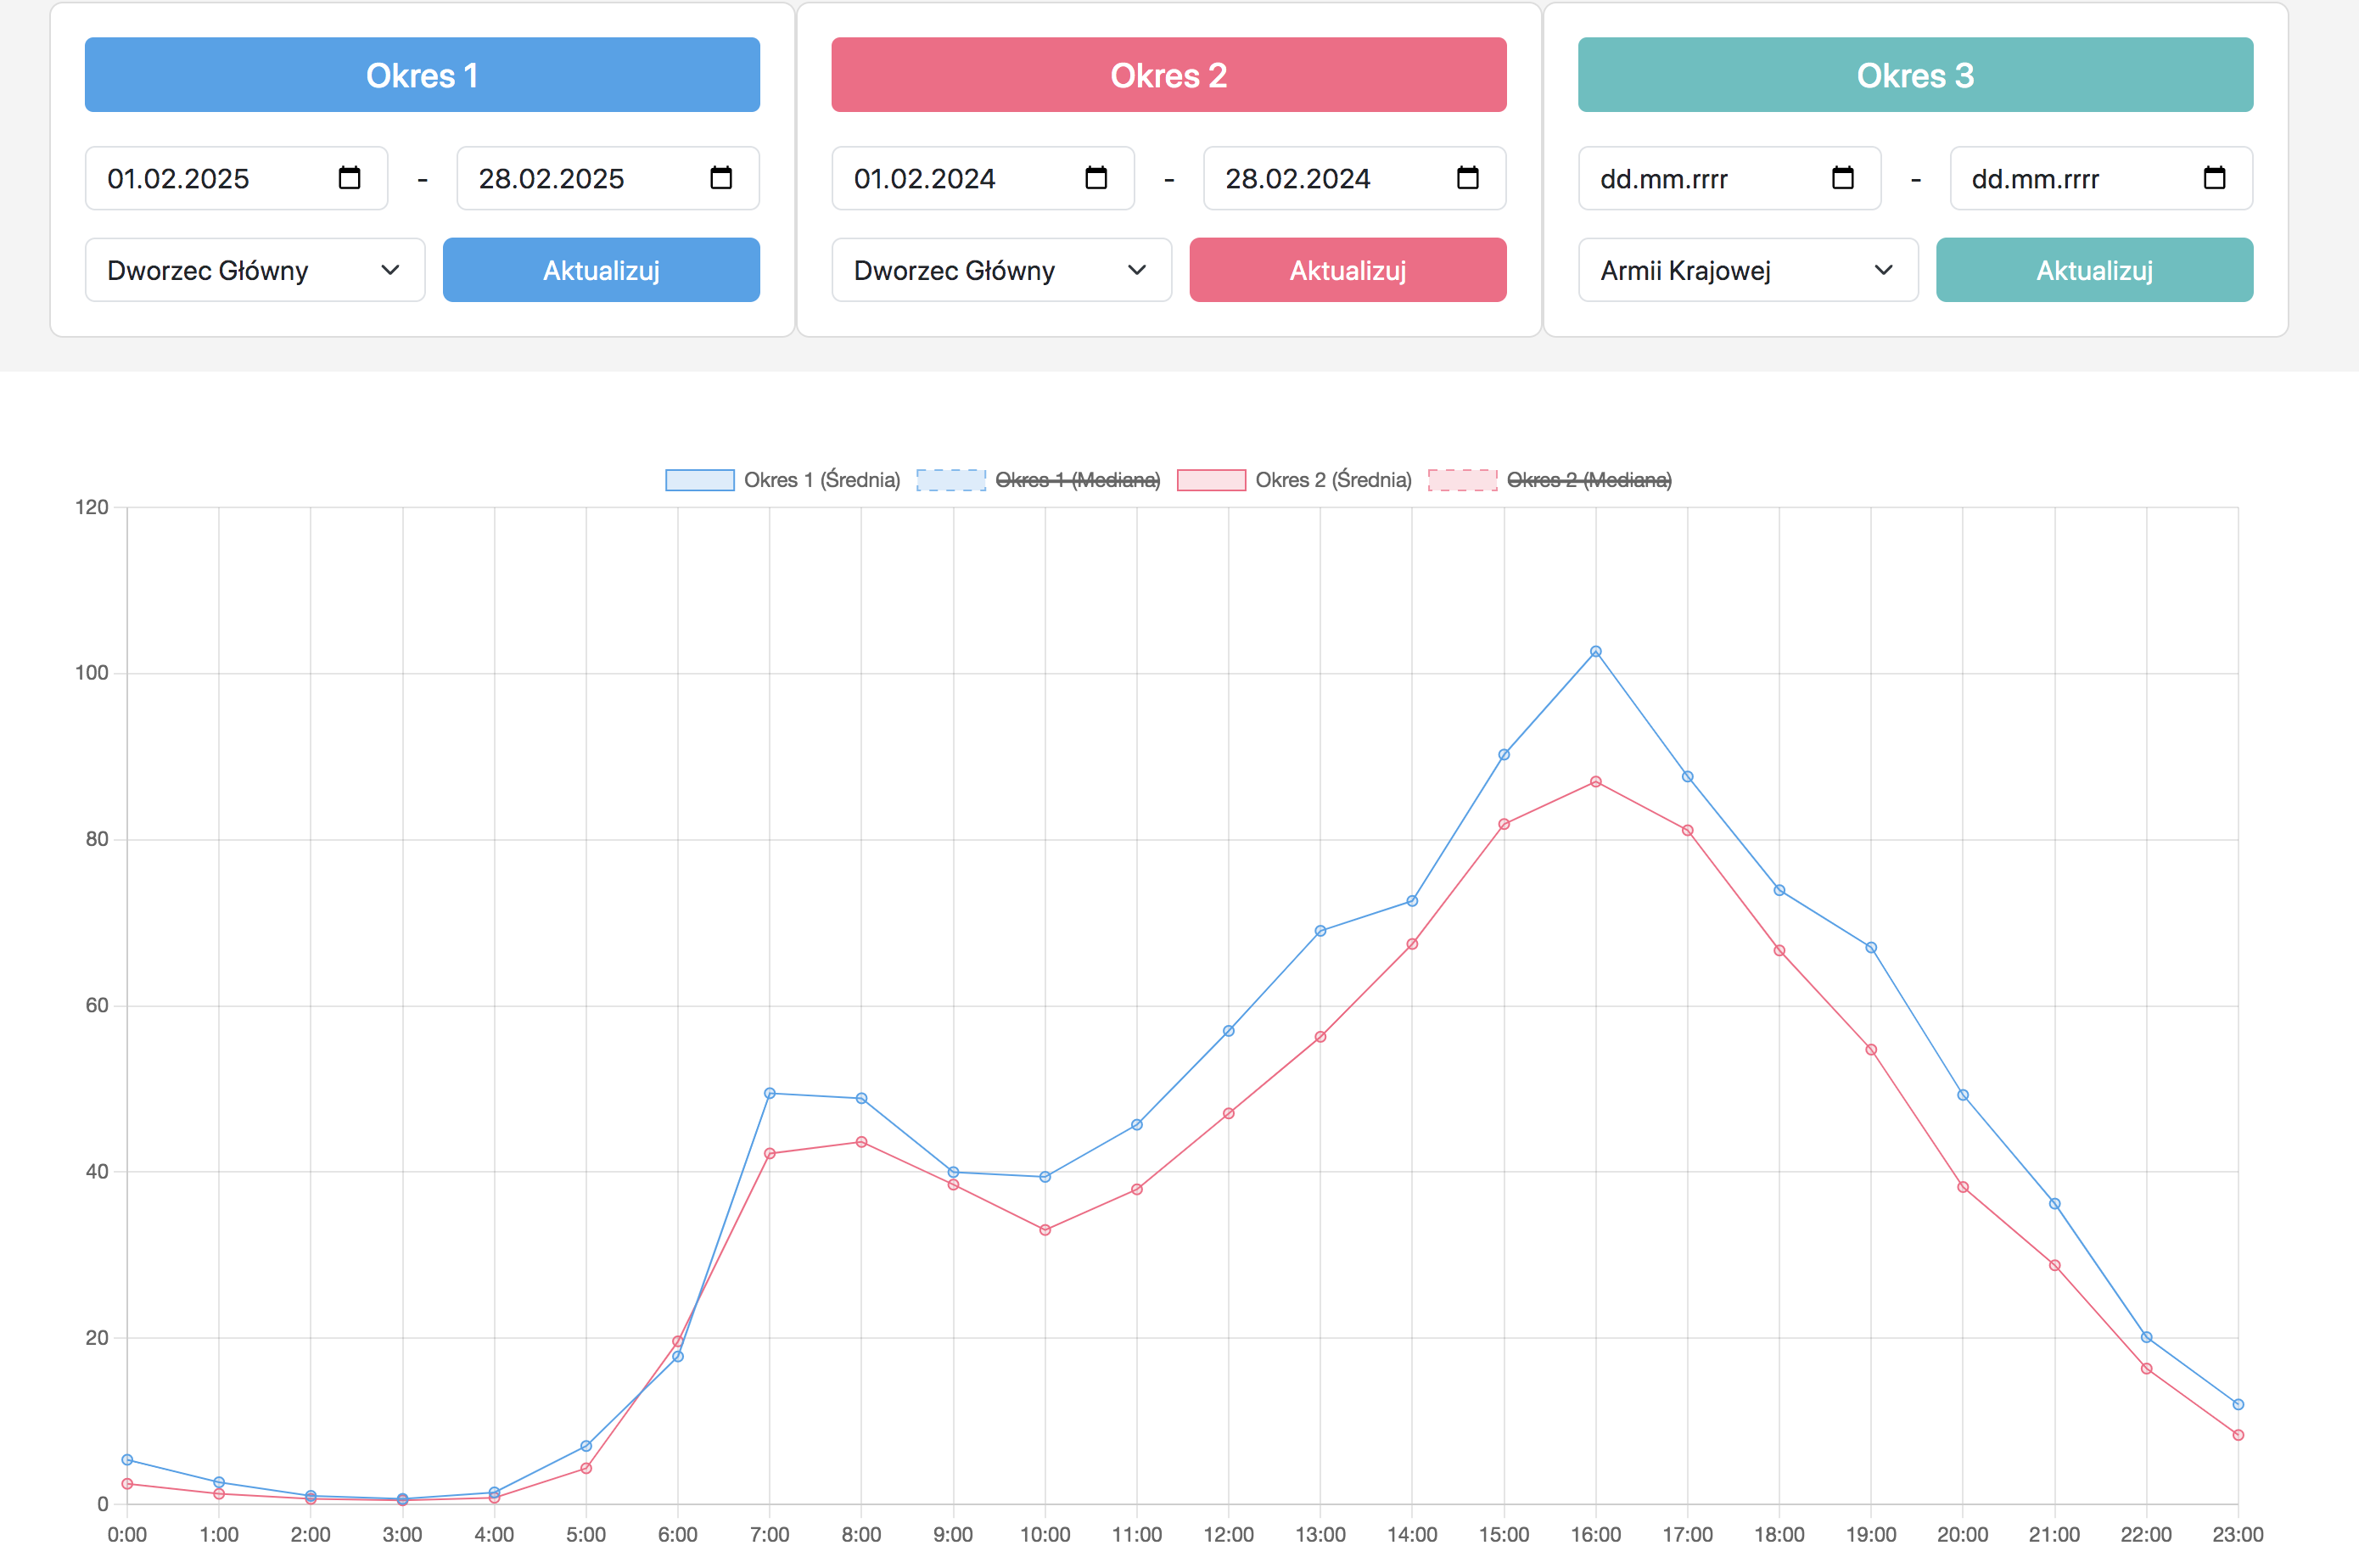Click the 16:00 peak point on blue line
This screenshot has width=2359, height=1568.
coord(1595,652)
